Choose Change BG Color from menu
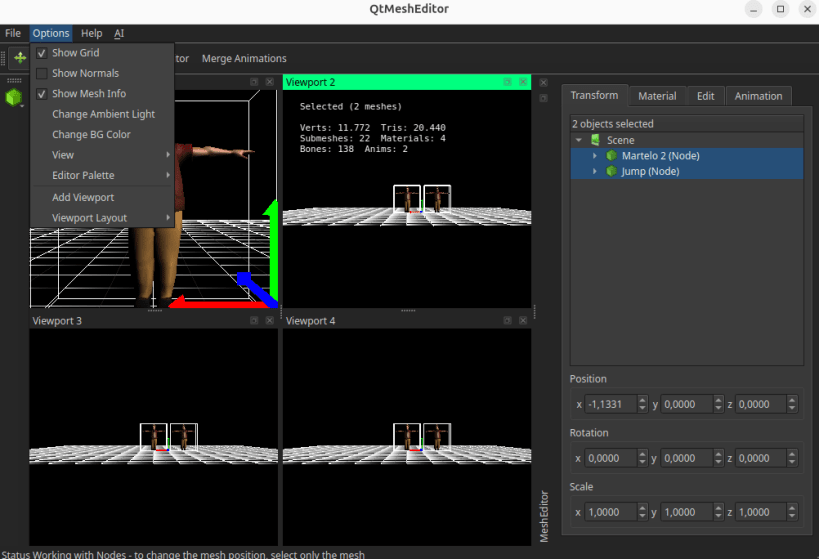 91,135
